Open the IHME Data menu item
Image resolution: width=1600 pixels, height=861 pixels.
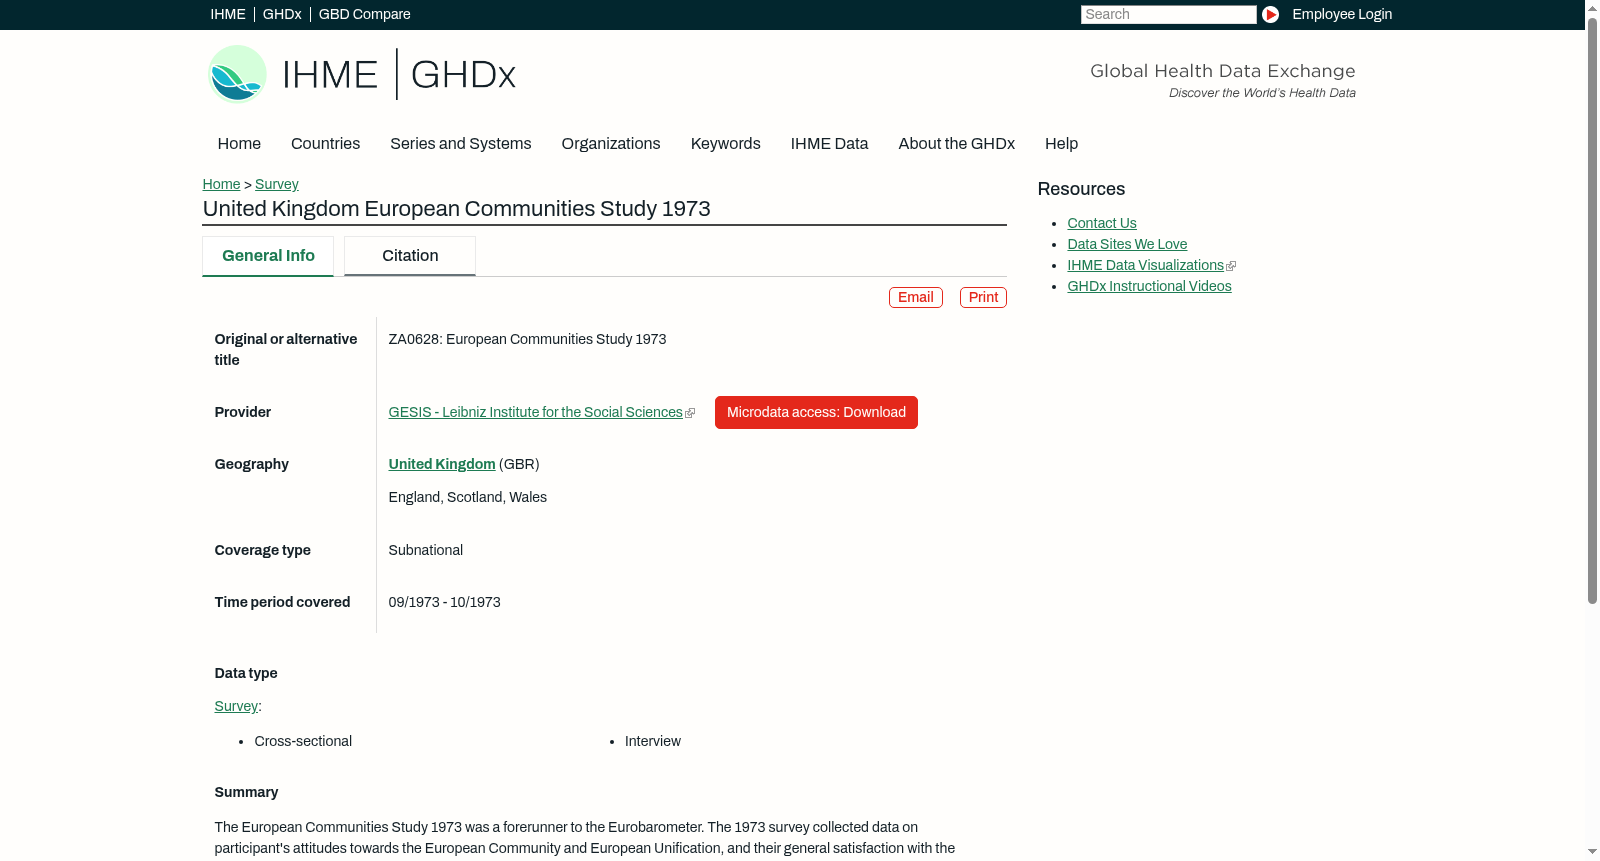[x=829, y=144]
